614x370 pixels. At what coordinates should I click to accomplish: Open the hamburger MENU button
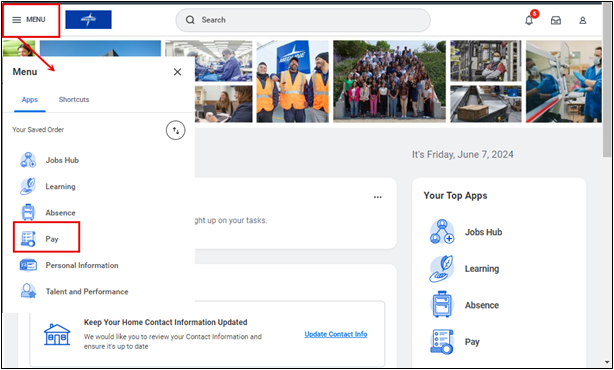pos(29,20)
